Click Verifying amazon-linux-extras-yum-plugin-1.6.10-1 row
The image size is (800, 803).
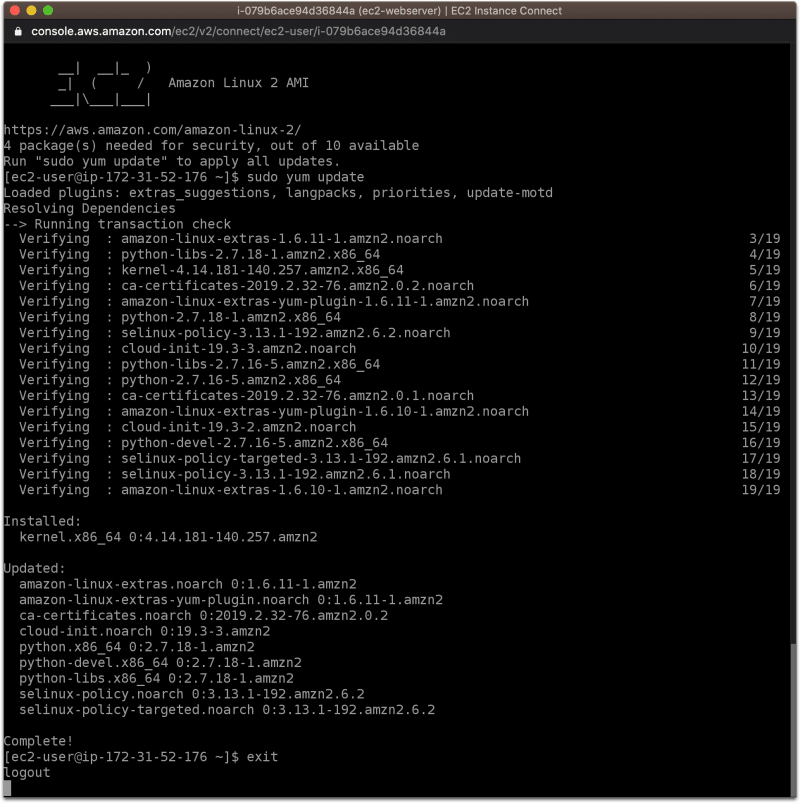tap(399, 411)
